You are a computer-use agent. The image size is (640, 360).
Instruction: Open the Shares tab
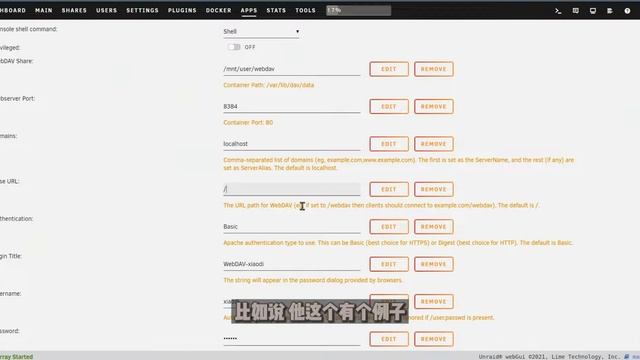(x=74, y=10)
